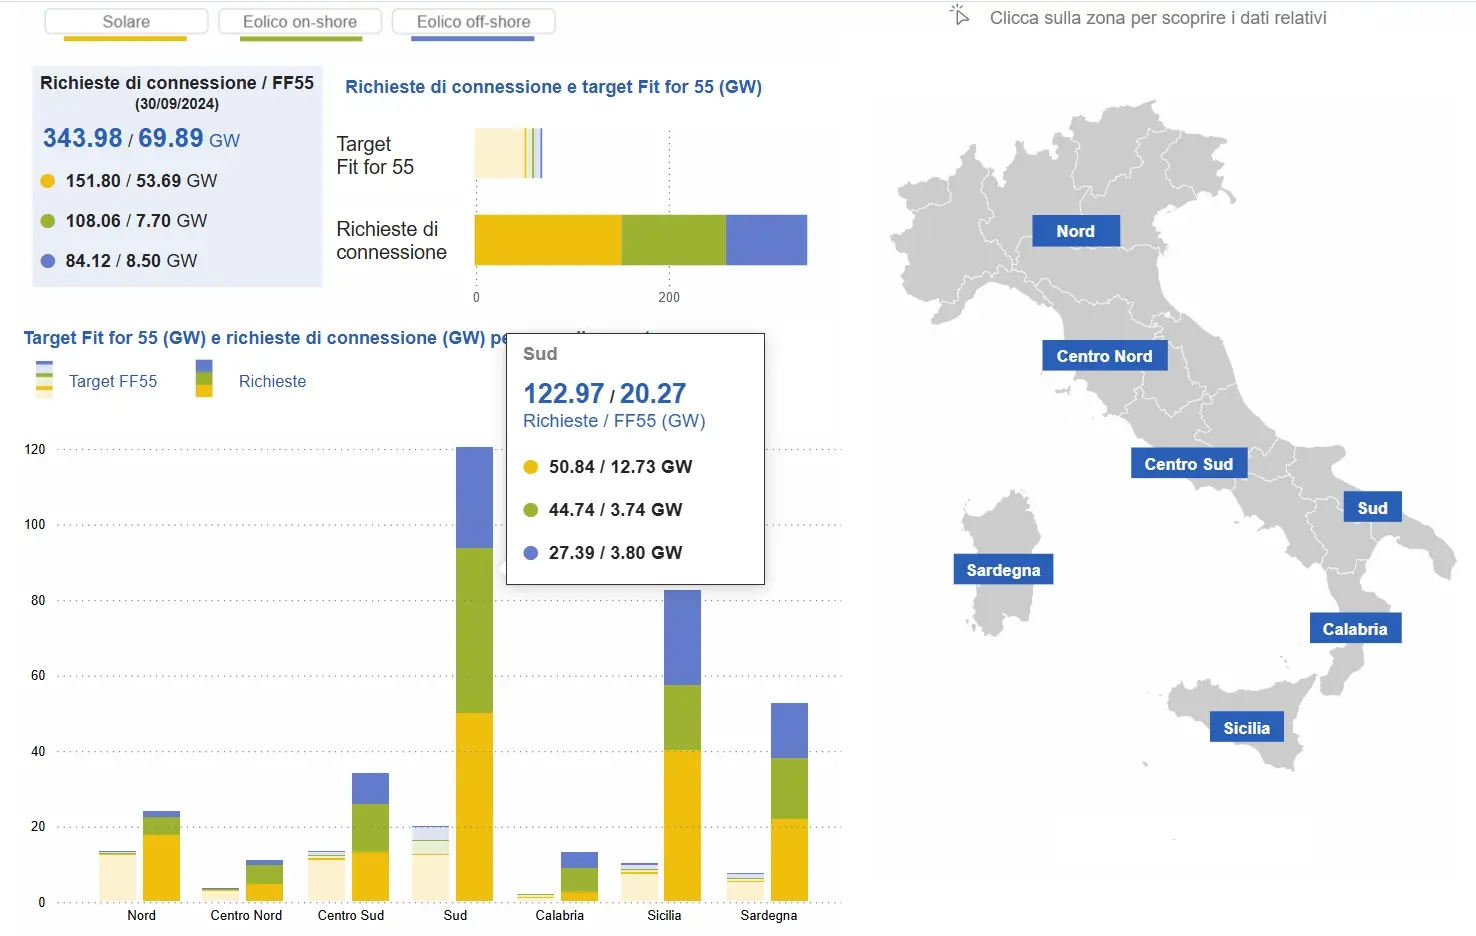Click the Sardegna x-axis label

[x=769, y=916]
